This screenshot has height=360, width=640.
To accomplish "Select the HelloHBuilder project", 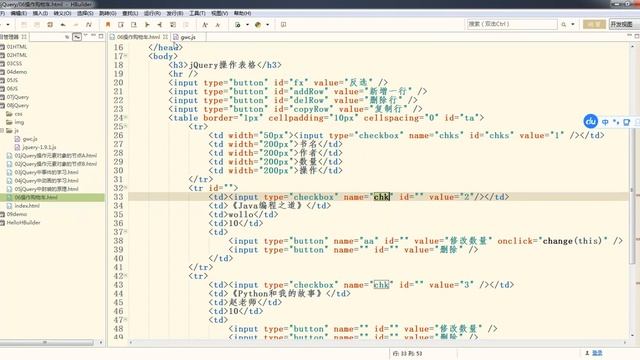I will pos(23,222).
